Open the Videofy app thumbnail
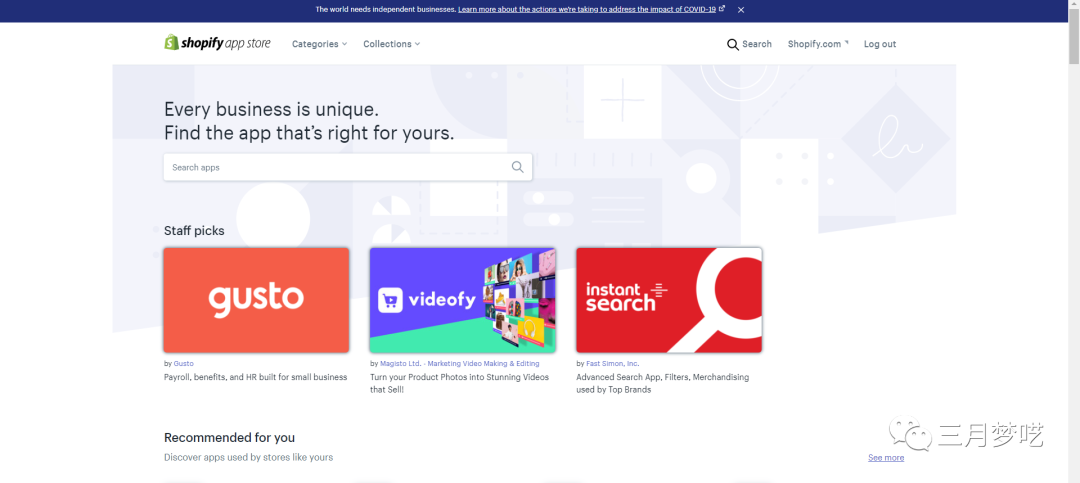 [462, 300]
